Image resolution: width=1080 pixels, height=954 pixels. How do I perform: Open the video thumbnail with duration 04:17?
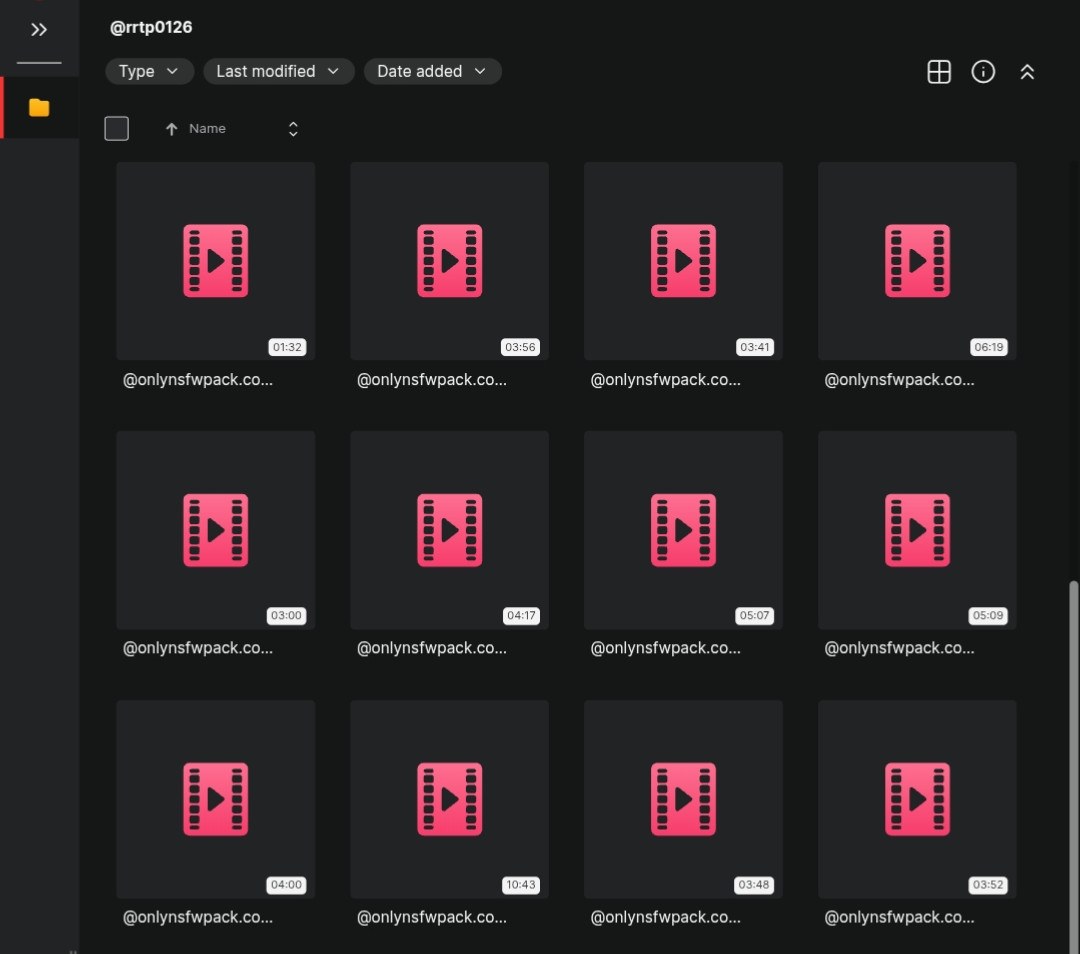point(450,530)
